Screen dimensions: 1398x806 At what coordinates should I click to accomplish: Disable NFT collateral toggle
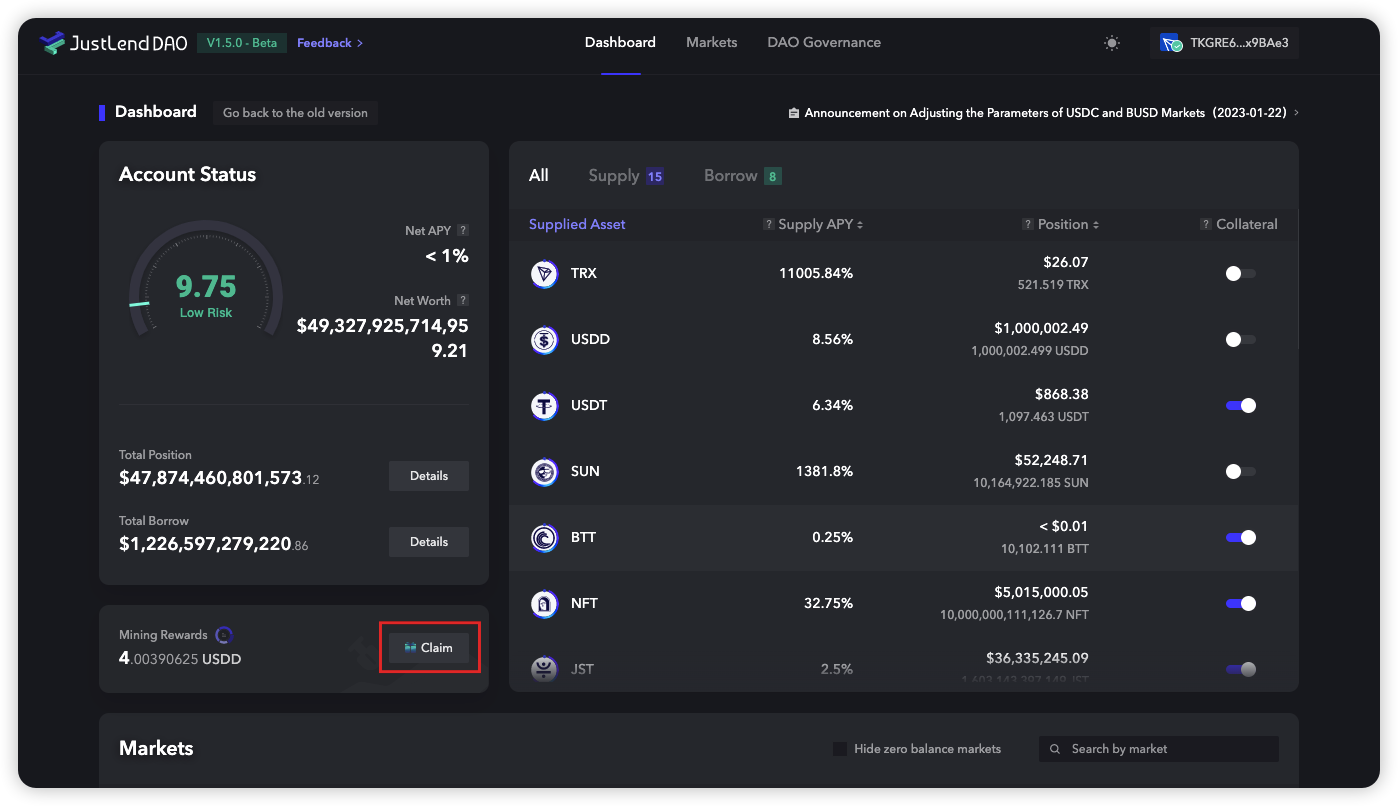[x=1241, y=603]
